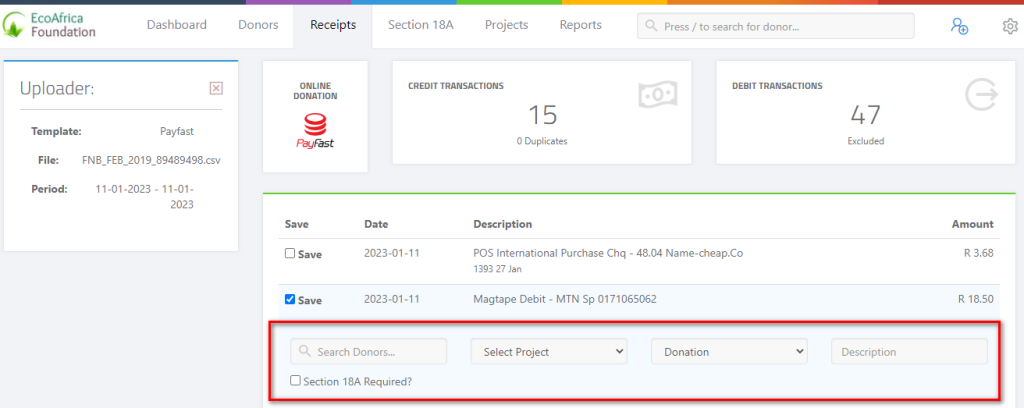Click the period 11-01-2023 date range
The image size is (1024, 408).
tap(144, 196)
